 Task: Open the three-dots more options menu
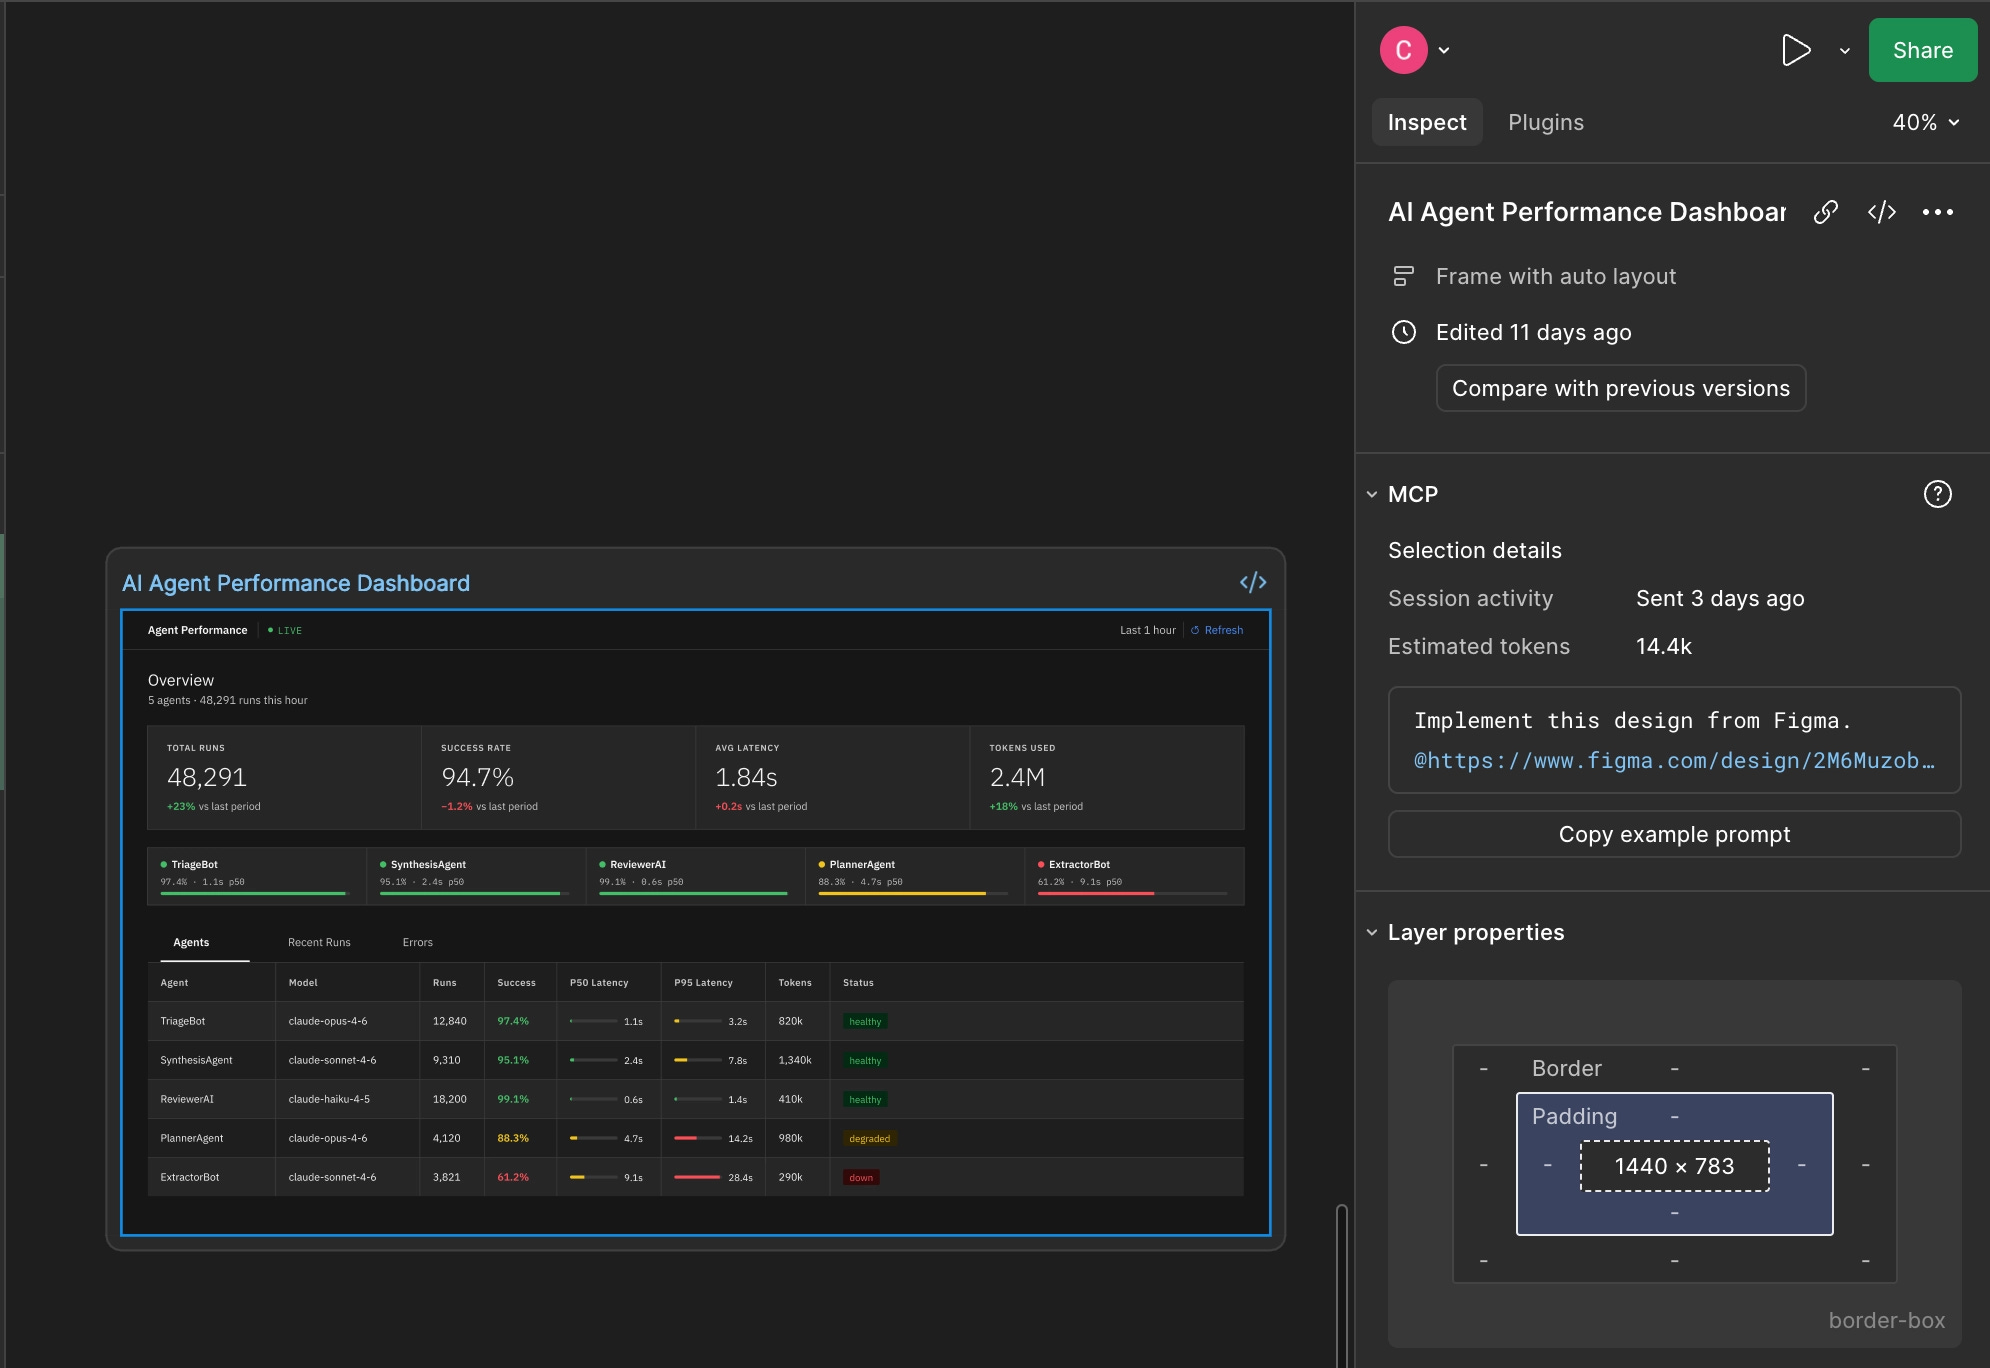pos(1937,212)
